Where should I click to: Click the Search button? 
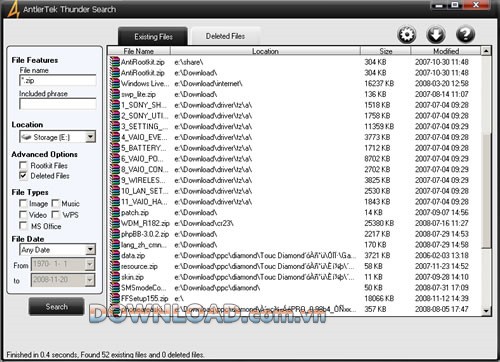pos(56,307)
